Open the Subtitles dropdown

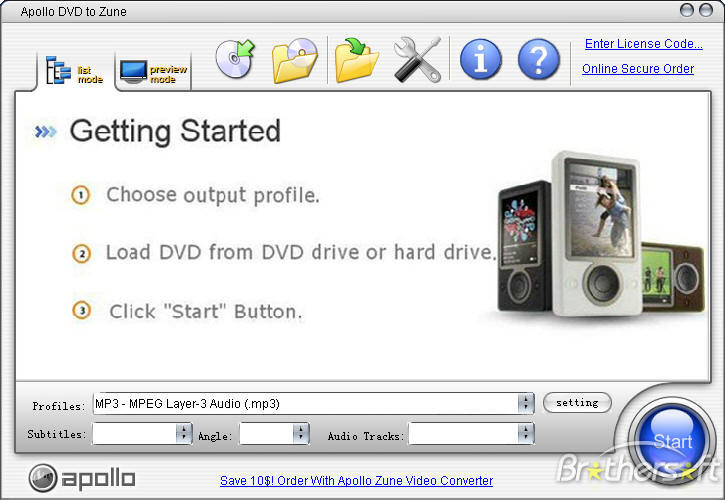click(x=184, y=433)
